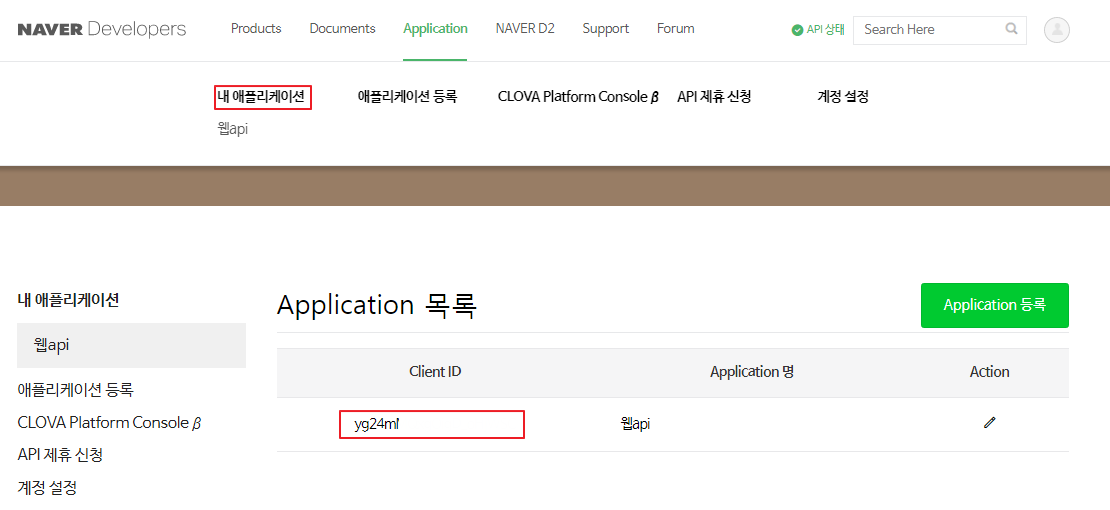The image size is (1110, 510).
Task: Open the Support menu
Action: (605, 29)
